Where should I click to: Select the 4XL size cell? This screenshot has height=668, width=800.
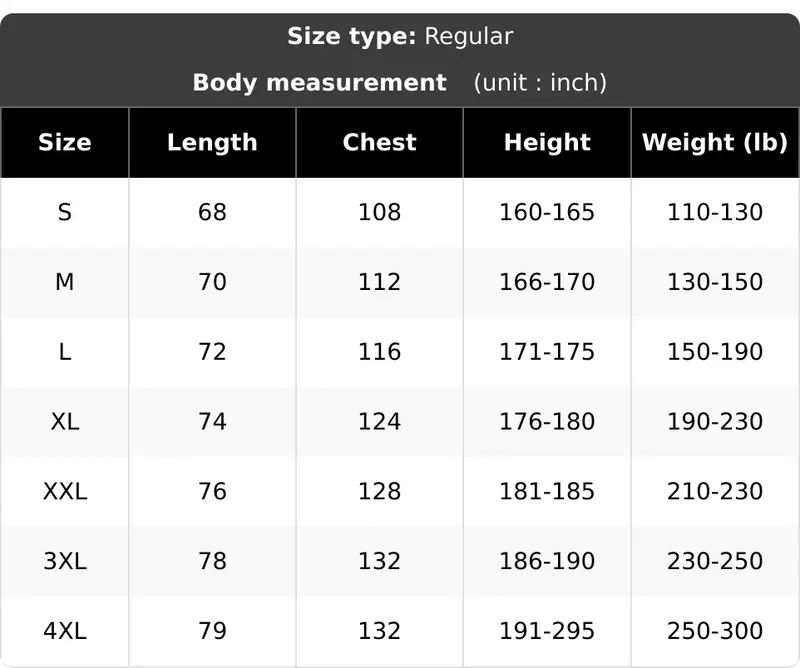click(65, 631)
